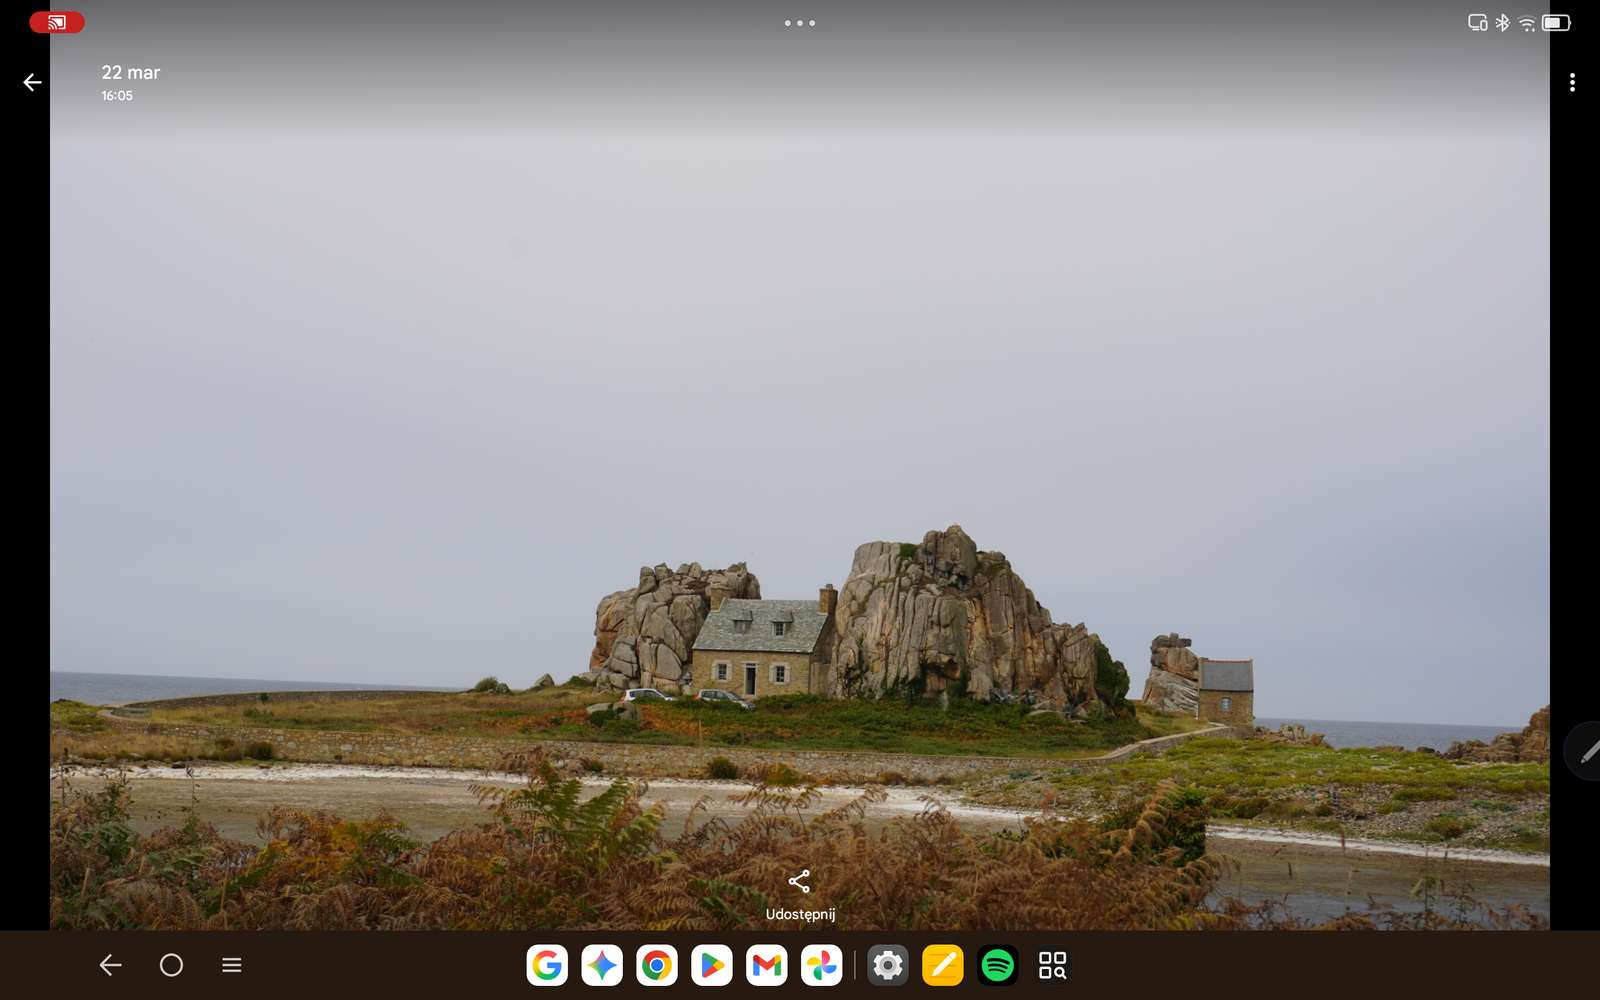
Task: Open Google Play Store in the taskbar
Action: (712, 965)
